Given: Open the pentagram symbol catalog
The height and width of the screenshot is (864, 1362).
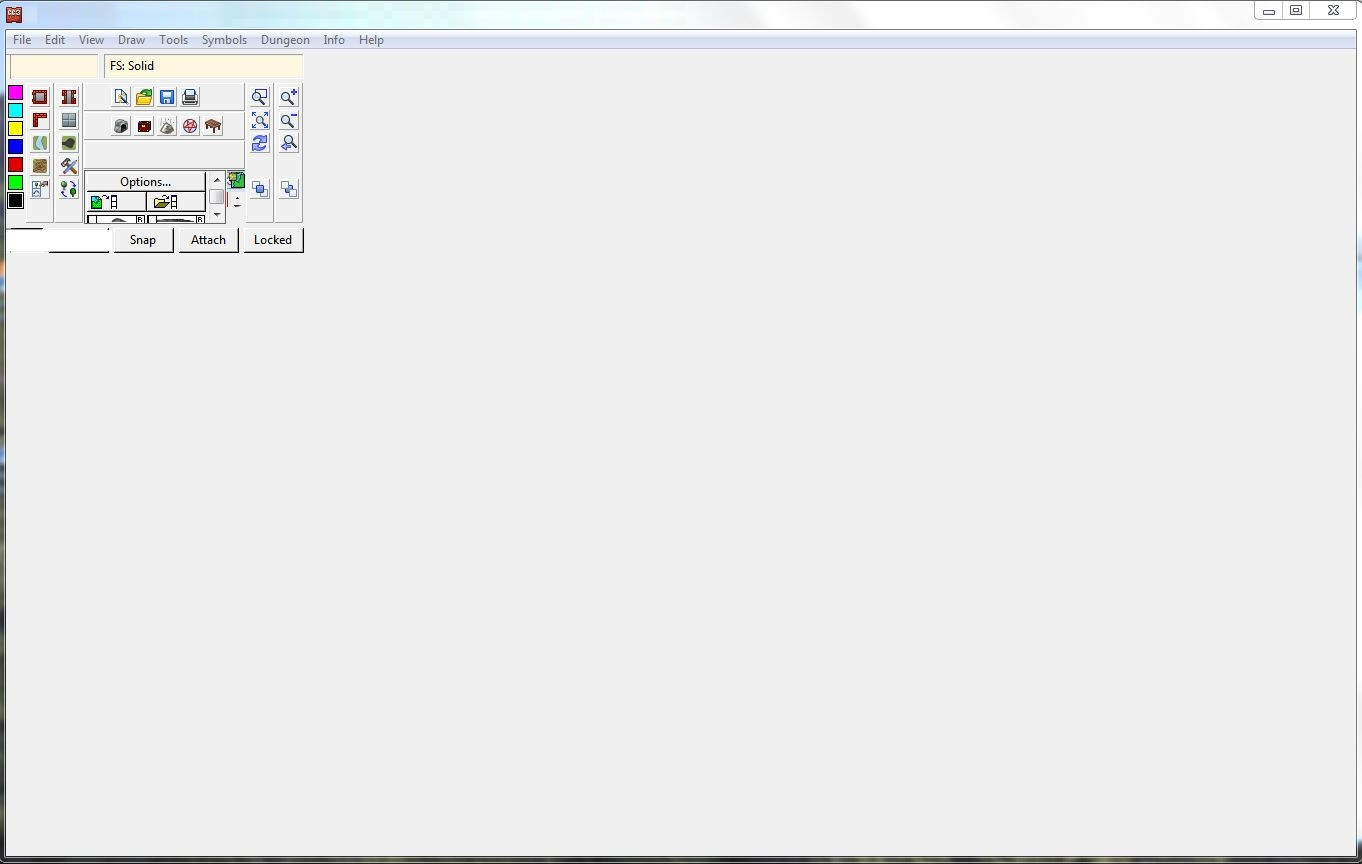Looking at the screenshot, I should coord(190,126).
